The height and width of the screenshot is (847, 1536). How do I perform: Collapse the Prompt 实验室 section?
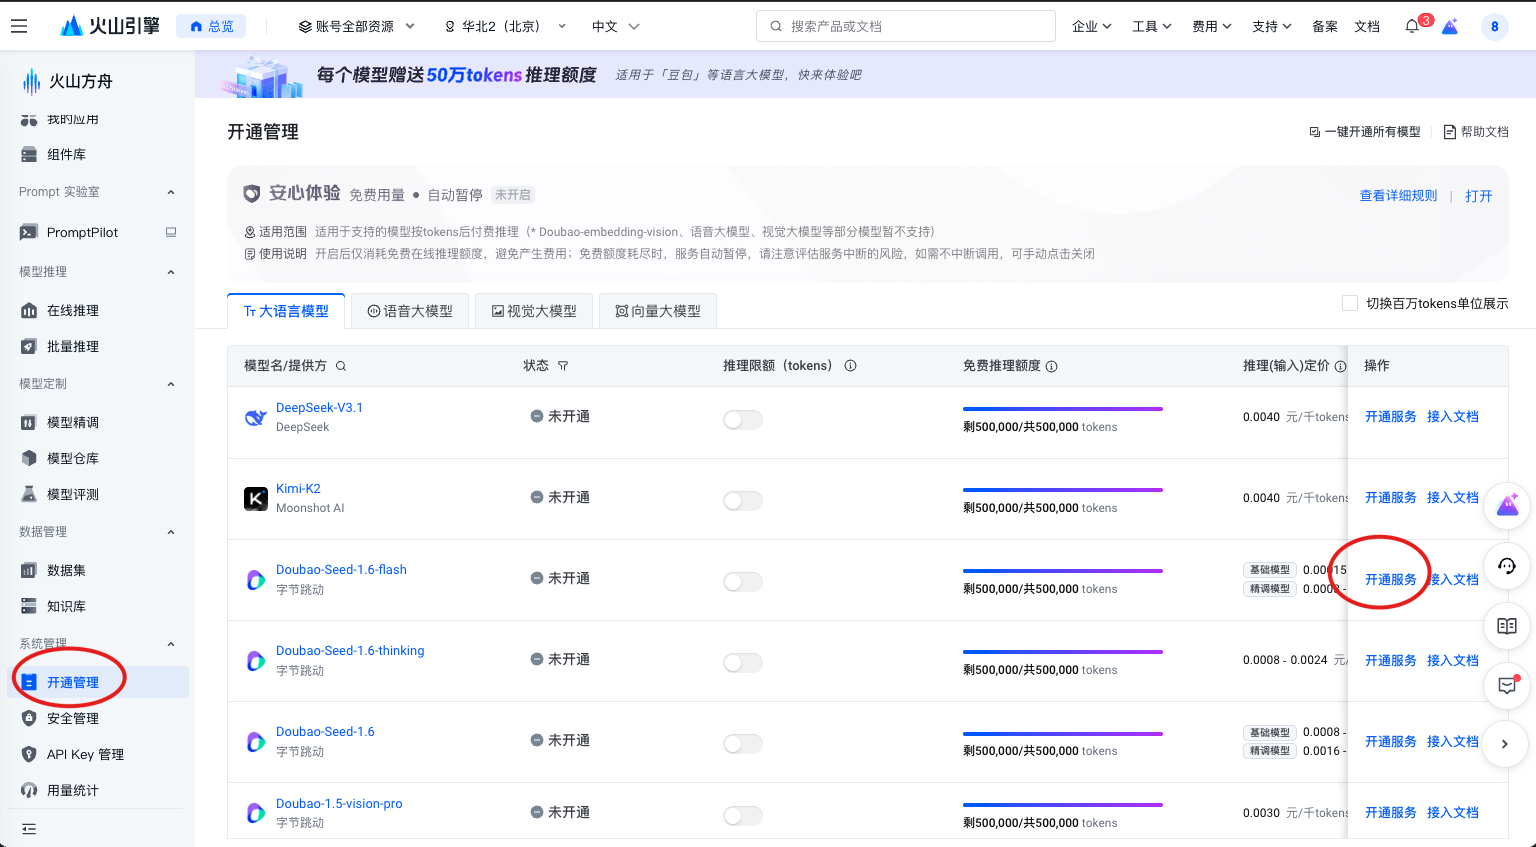pyautogui.click(x=171, y=192)
